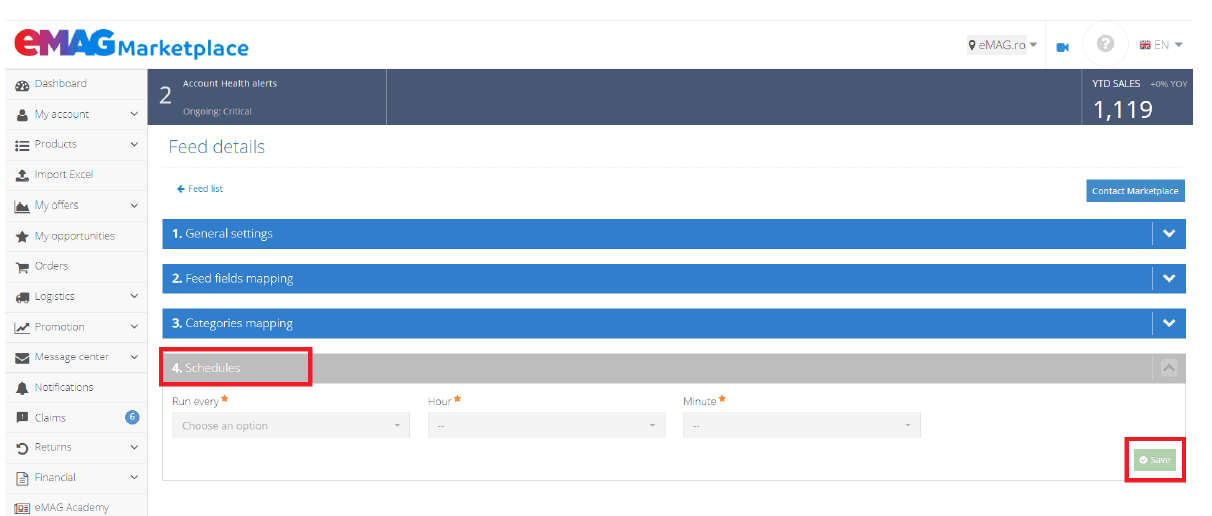Click the YTD SALES value 1,119
The width and height of the screenshot is (1212, 516).
point(1123,109)
